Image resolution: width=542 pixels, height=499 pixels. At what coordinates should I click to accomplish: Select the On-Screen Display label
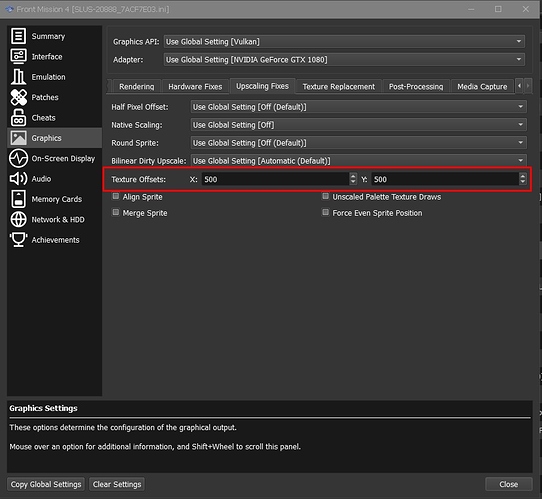[x=63, y=159]
